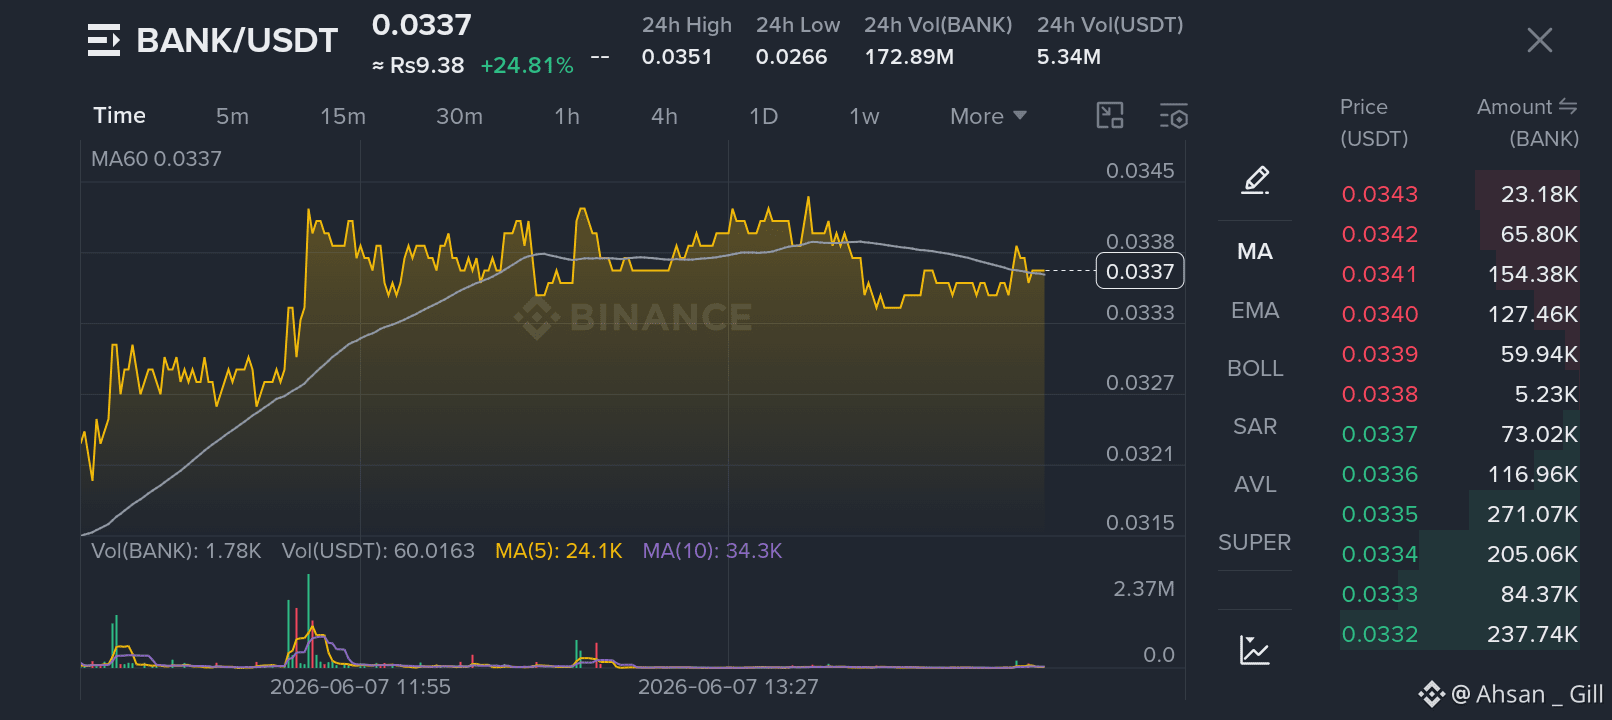Enable the AVL indicator
This screenshot has width=1612, height=720.
(1255, 484)
